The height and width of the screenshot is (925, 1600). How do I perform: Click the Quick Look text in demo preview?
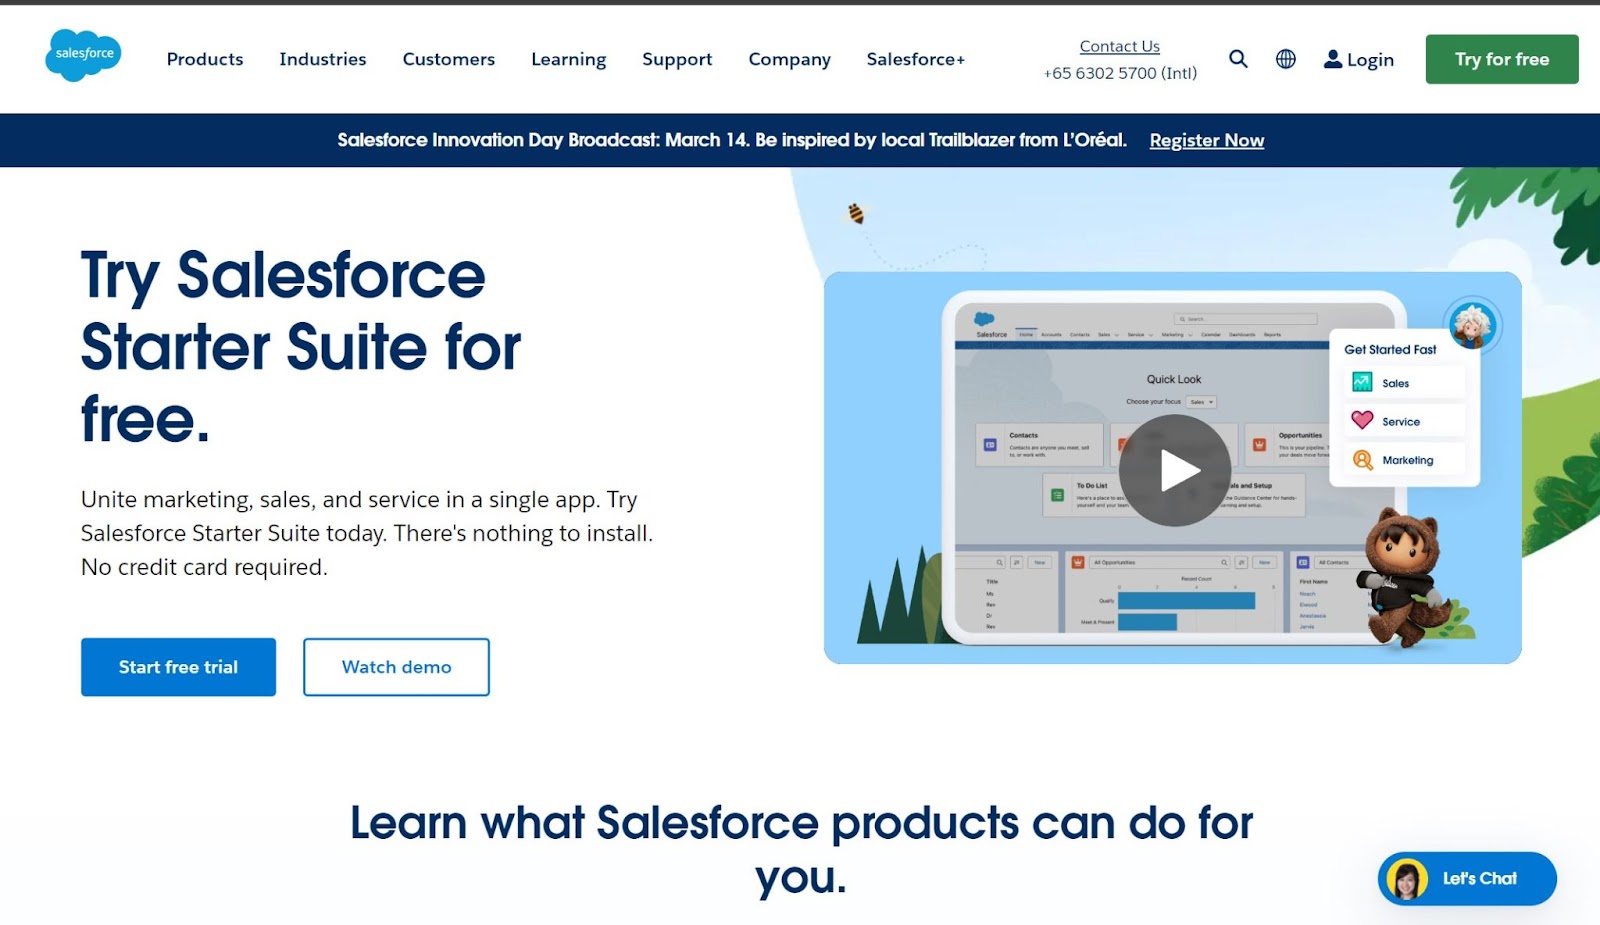pyautogui.click(x=1174, y=379)
